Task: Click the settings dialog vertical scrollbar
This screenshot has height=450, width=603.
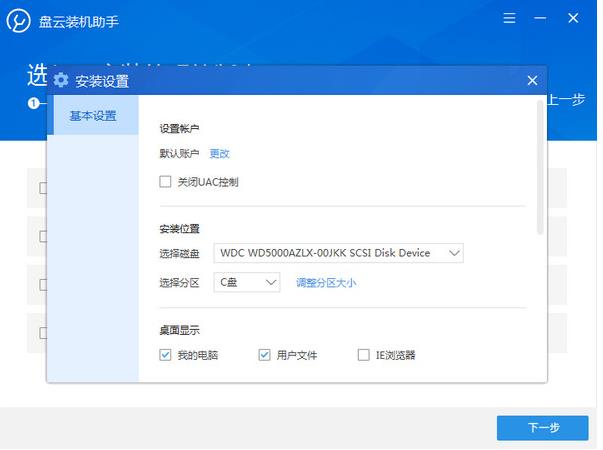Action: [541, 165]
